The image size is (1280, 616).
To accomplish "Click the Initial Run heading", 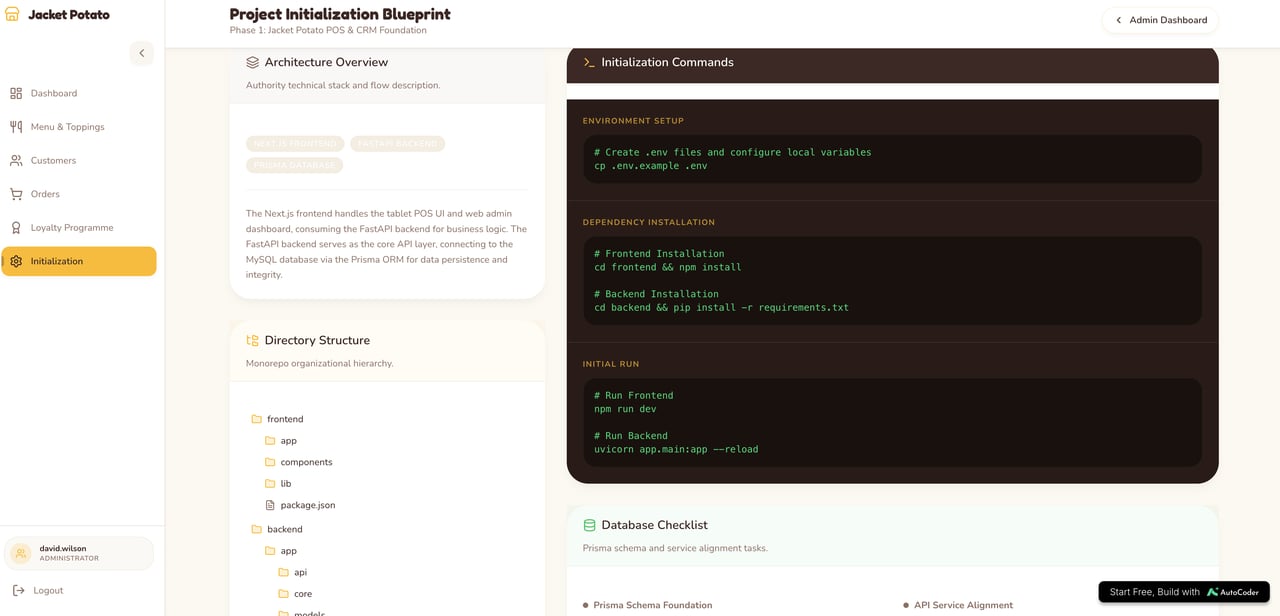I will [611, 364].
